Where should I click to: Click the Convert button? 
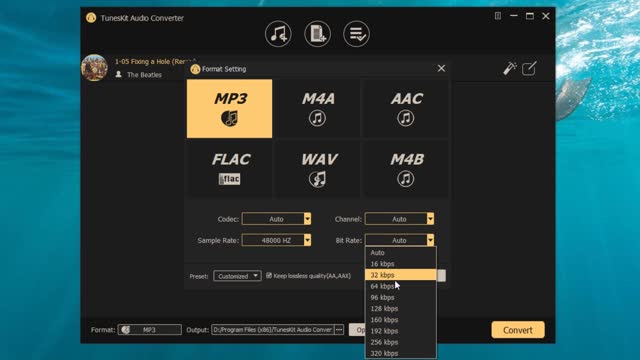518,330
